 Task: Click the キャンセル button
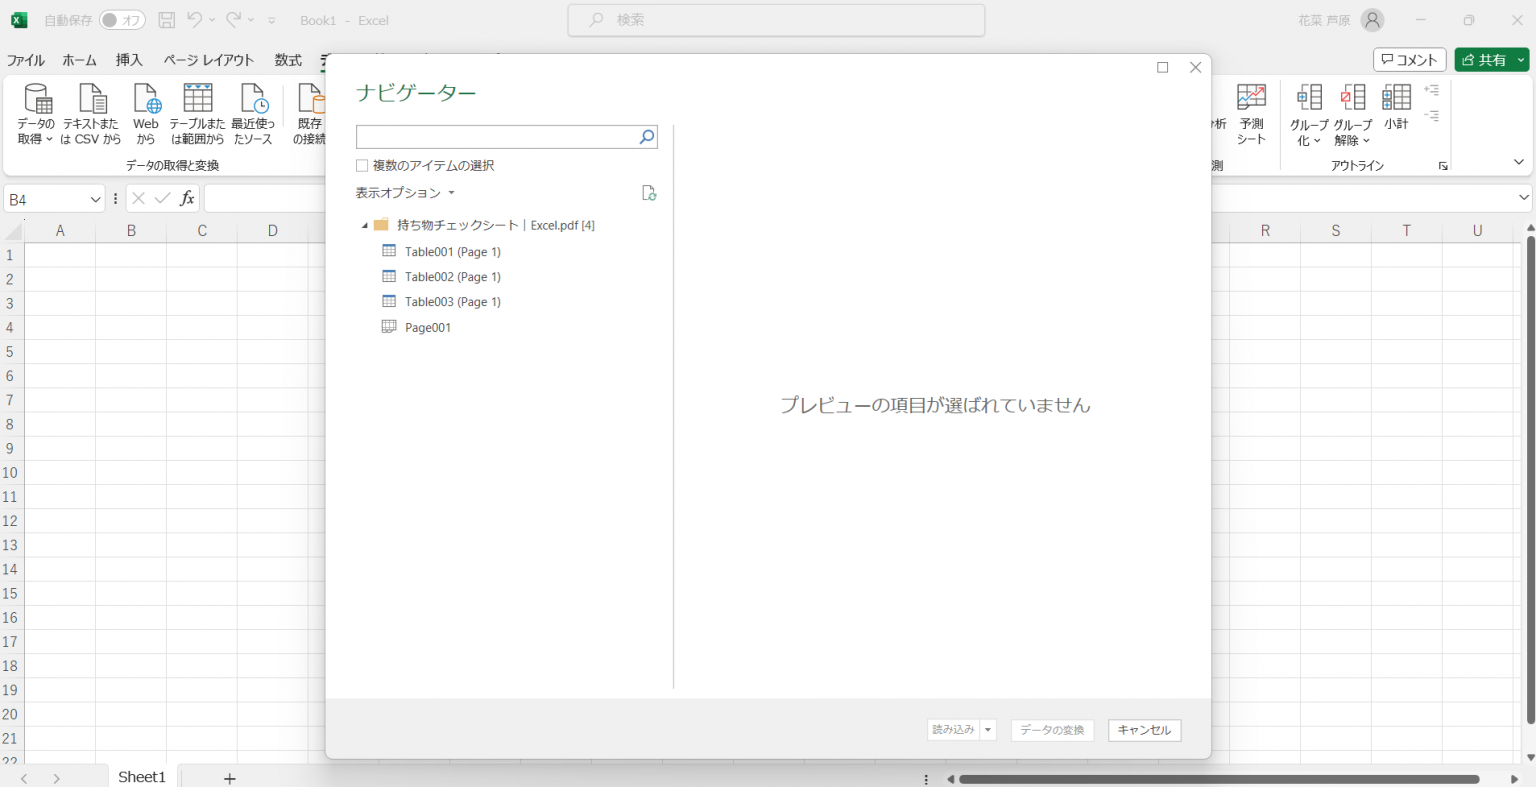(1144, 730)
